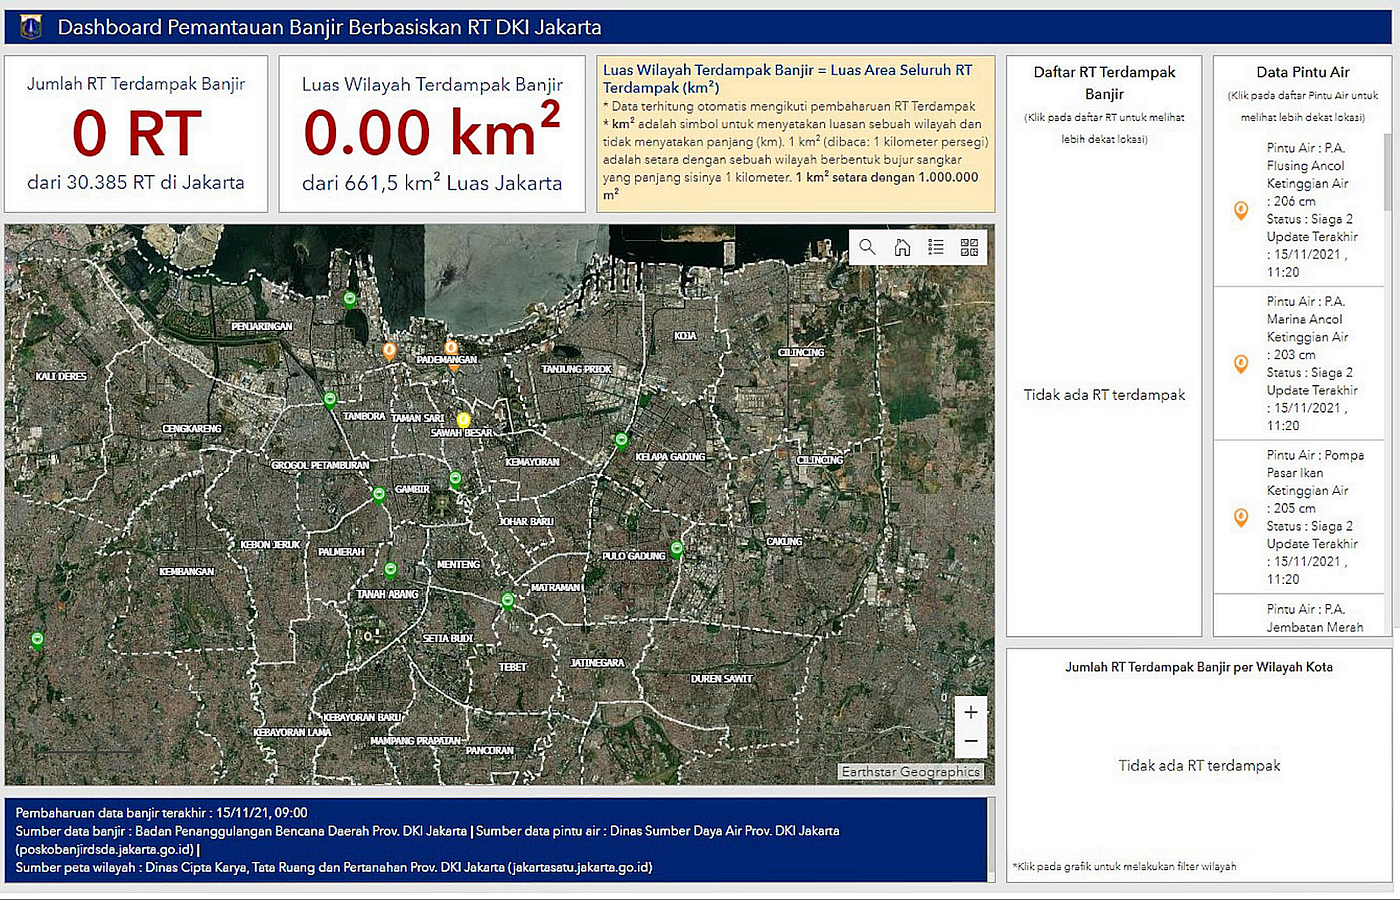
Task: Click the '0.00 km²' indicator value
Action: [x=432, y=131]
